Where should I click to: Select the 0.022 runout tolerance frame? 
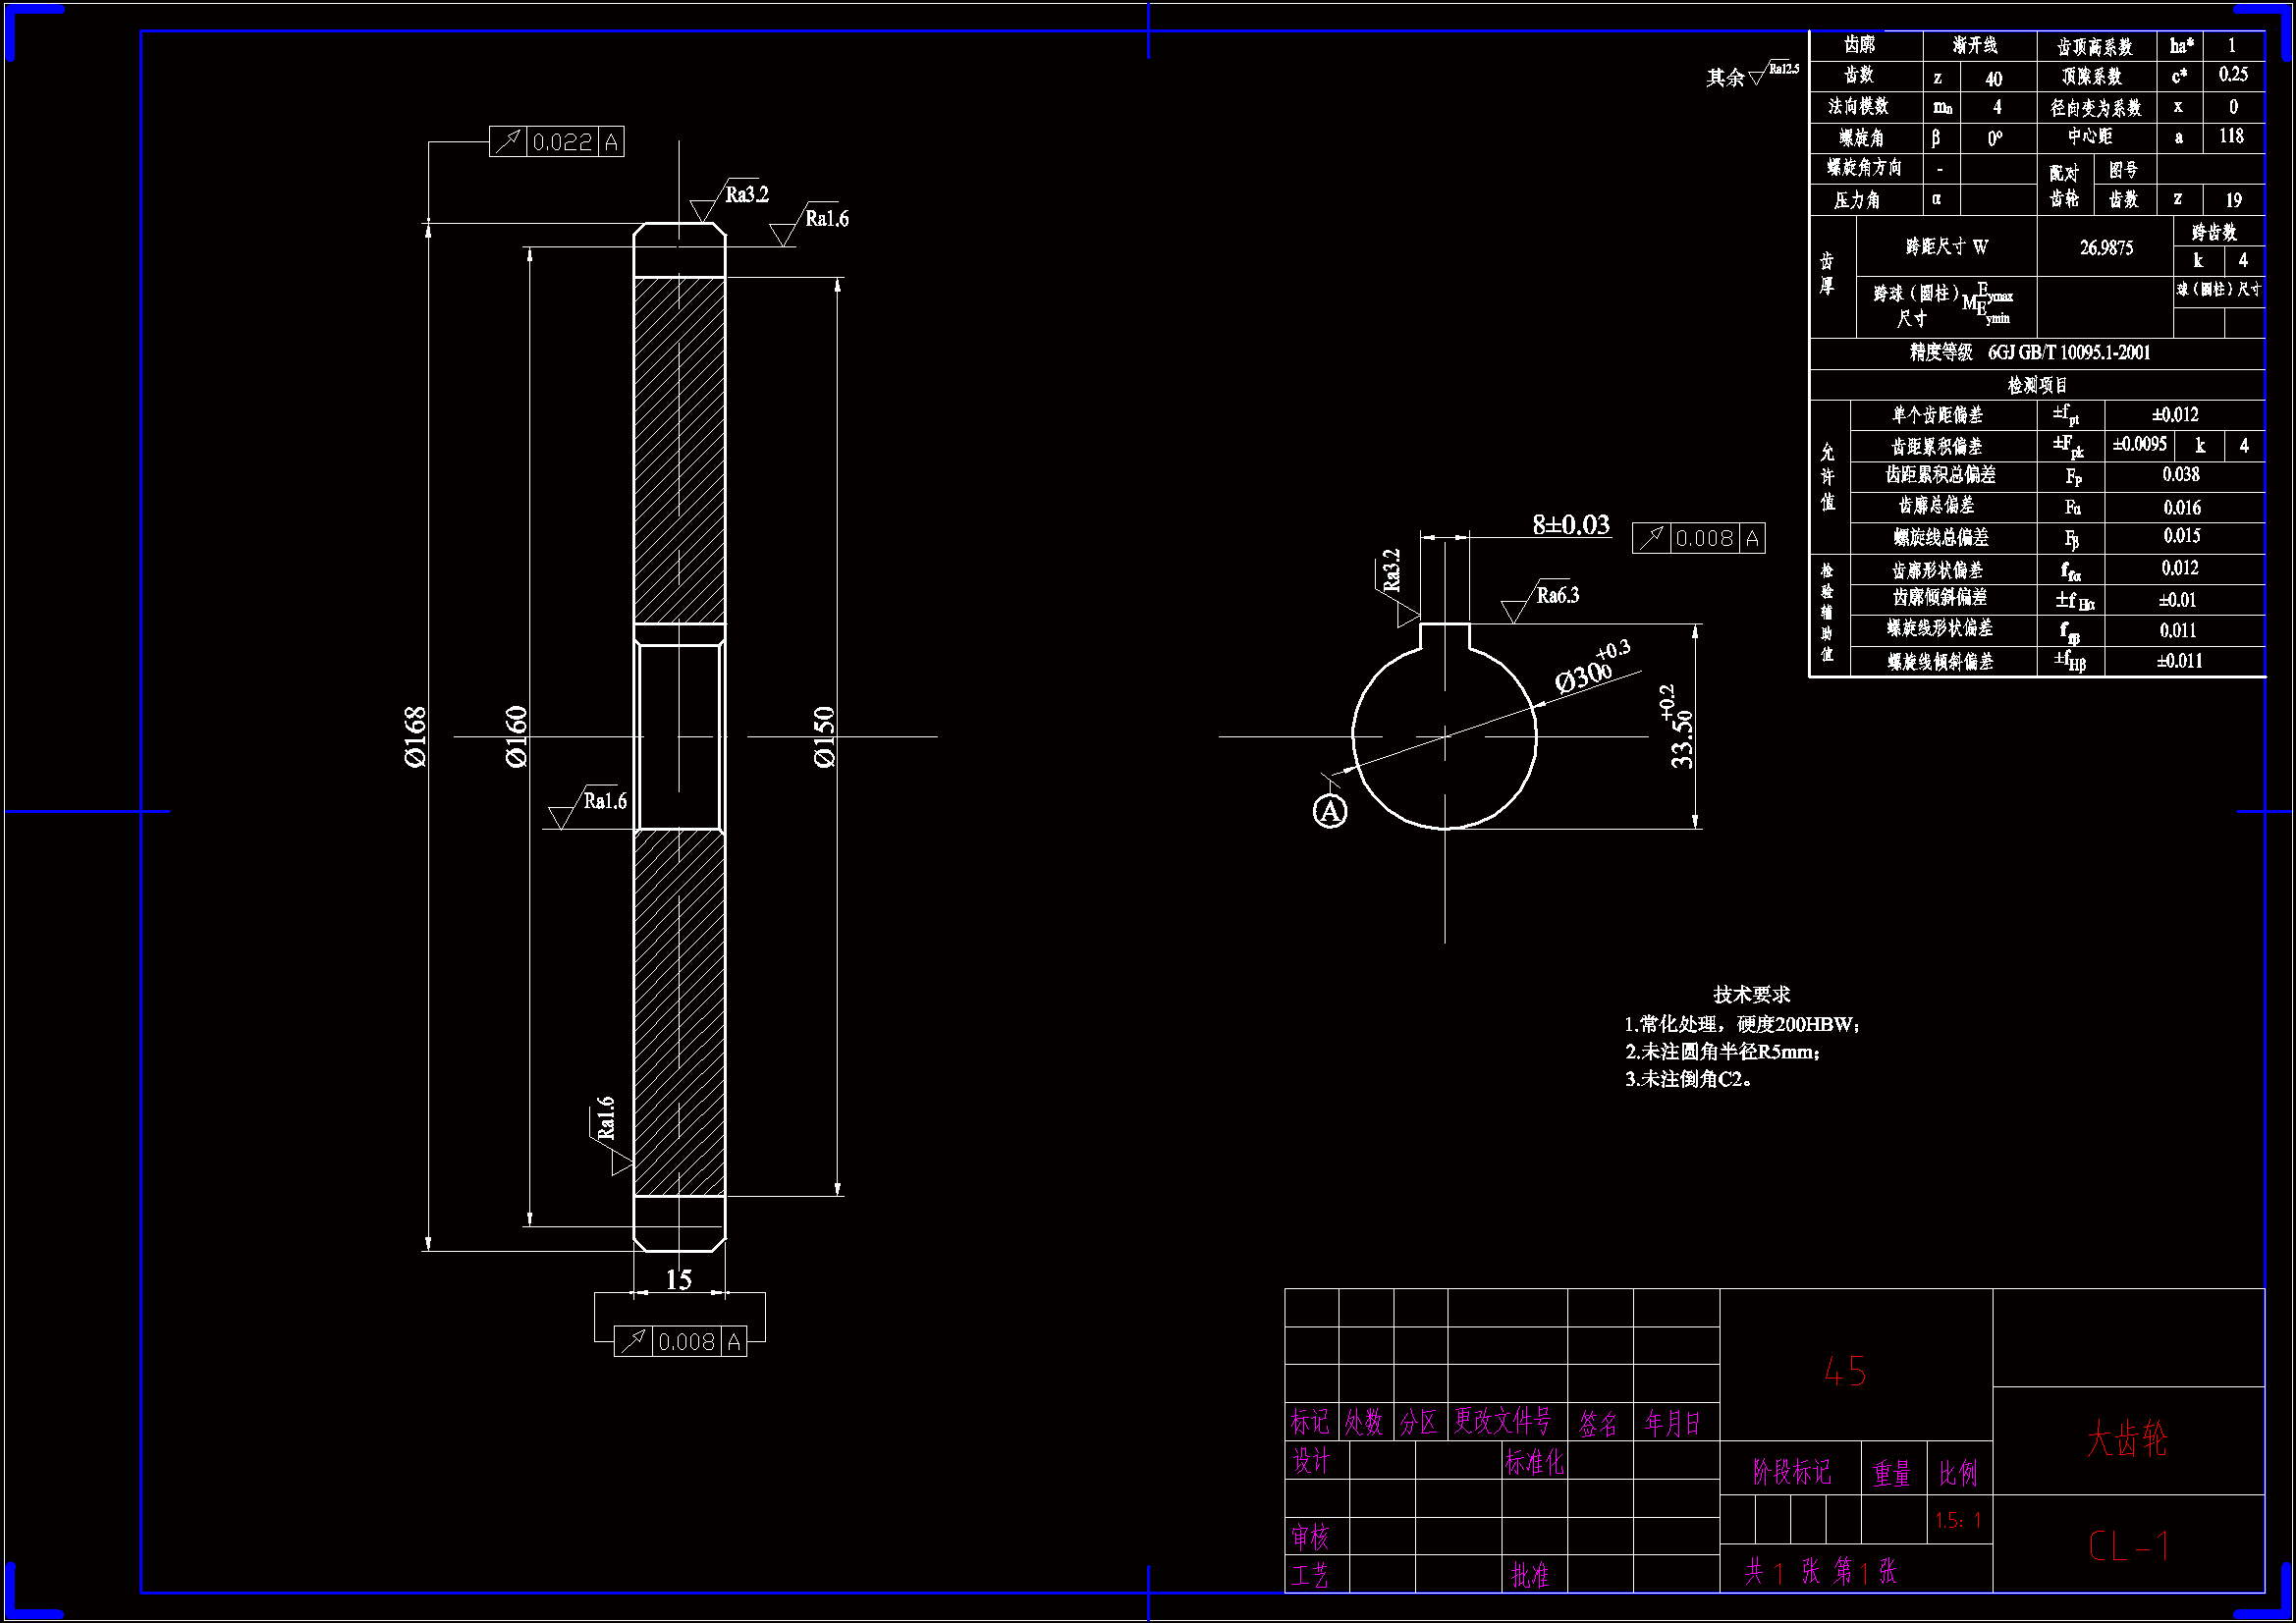pyautogui.click(x=556, y=142)
